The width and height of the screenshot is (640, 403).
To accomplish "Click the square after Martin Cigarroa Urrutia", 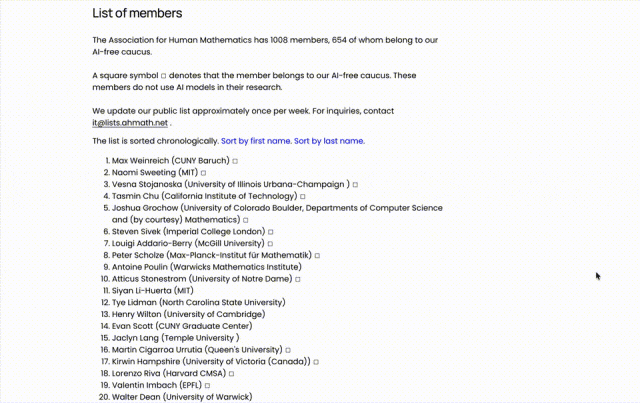I will (288, 350).
